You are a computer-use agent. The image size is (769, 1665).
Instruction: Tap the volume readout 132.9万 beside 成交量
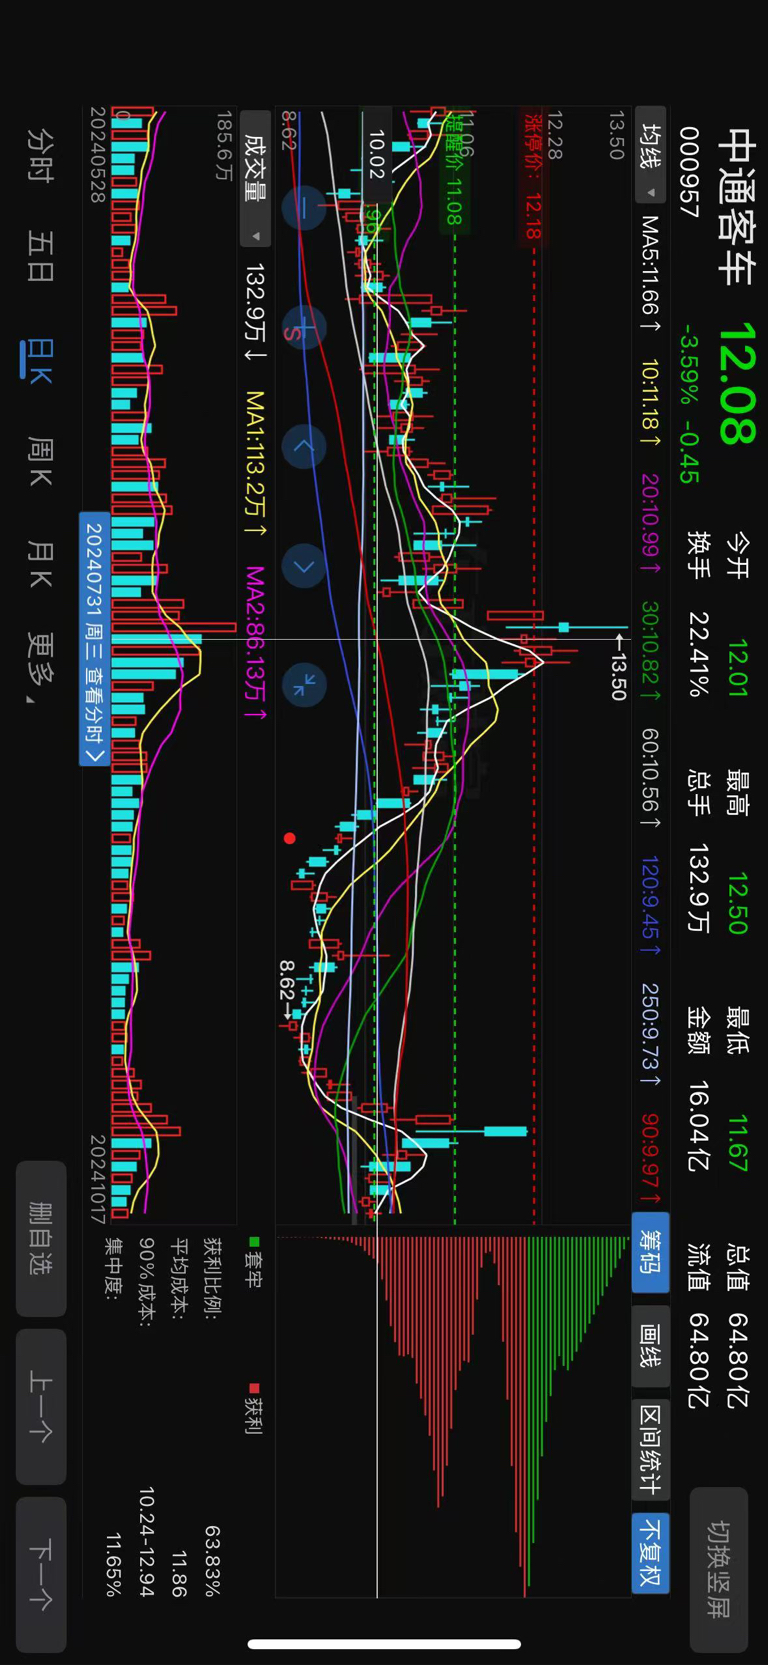click(x=255, y=314)
